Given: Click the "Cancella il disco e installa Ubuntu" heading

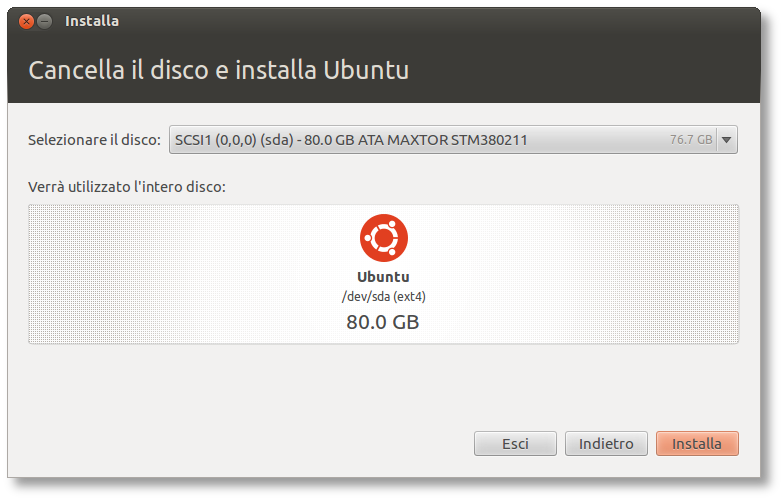Looking at the screenshot, I should coord(218,70).
